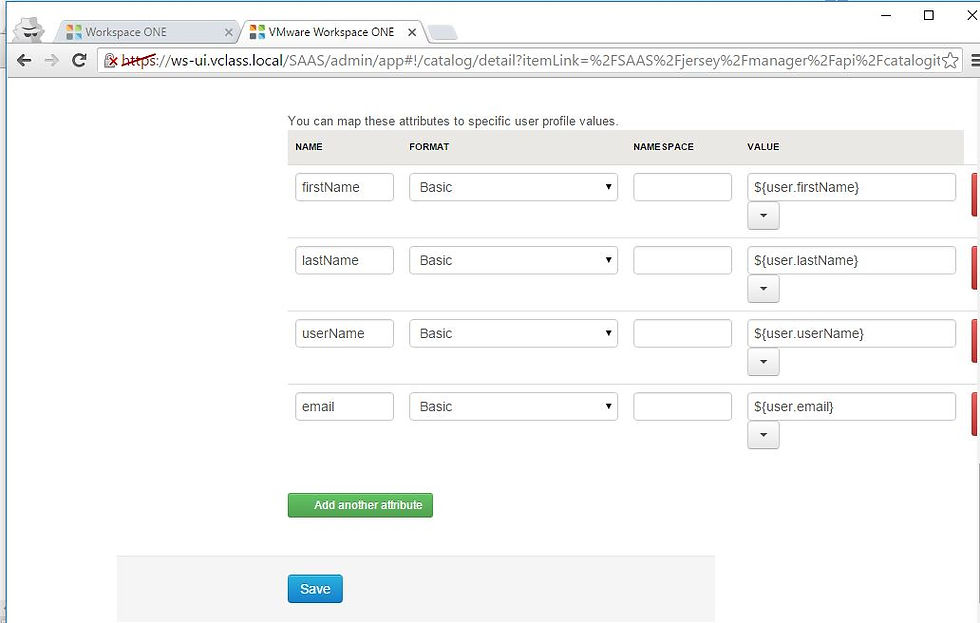Click the ${user.lastName} value field
This screenshot has width=980, height=623.
(x=851, y=260)
